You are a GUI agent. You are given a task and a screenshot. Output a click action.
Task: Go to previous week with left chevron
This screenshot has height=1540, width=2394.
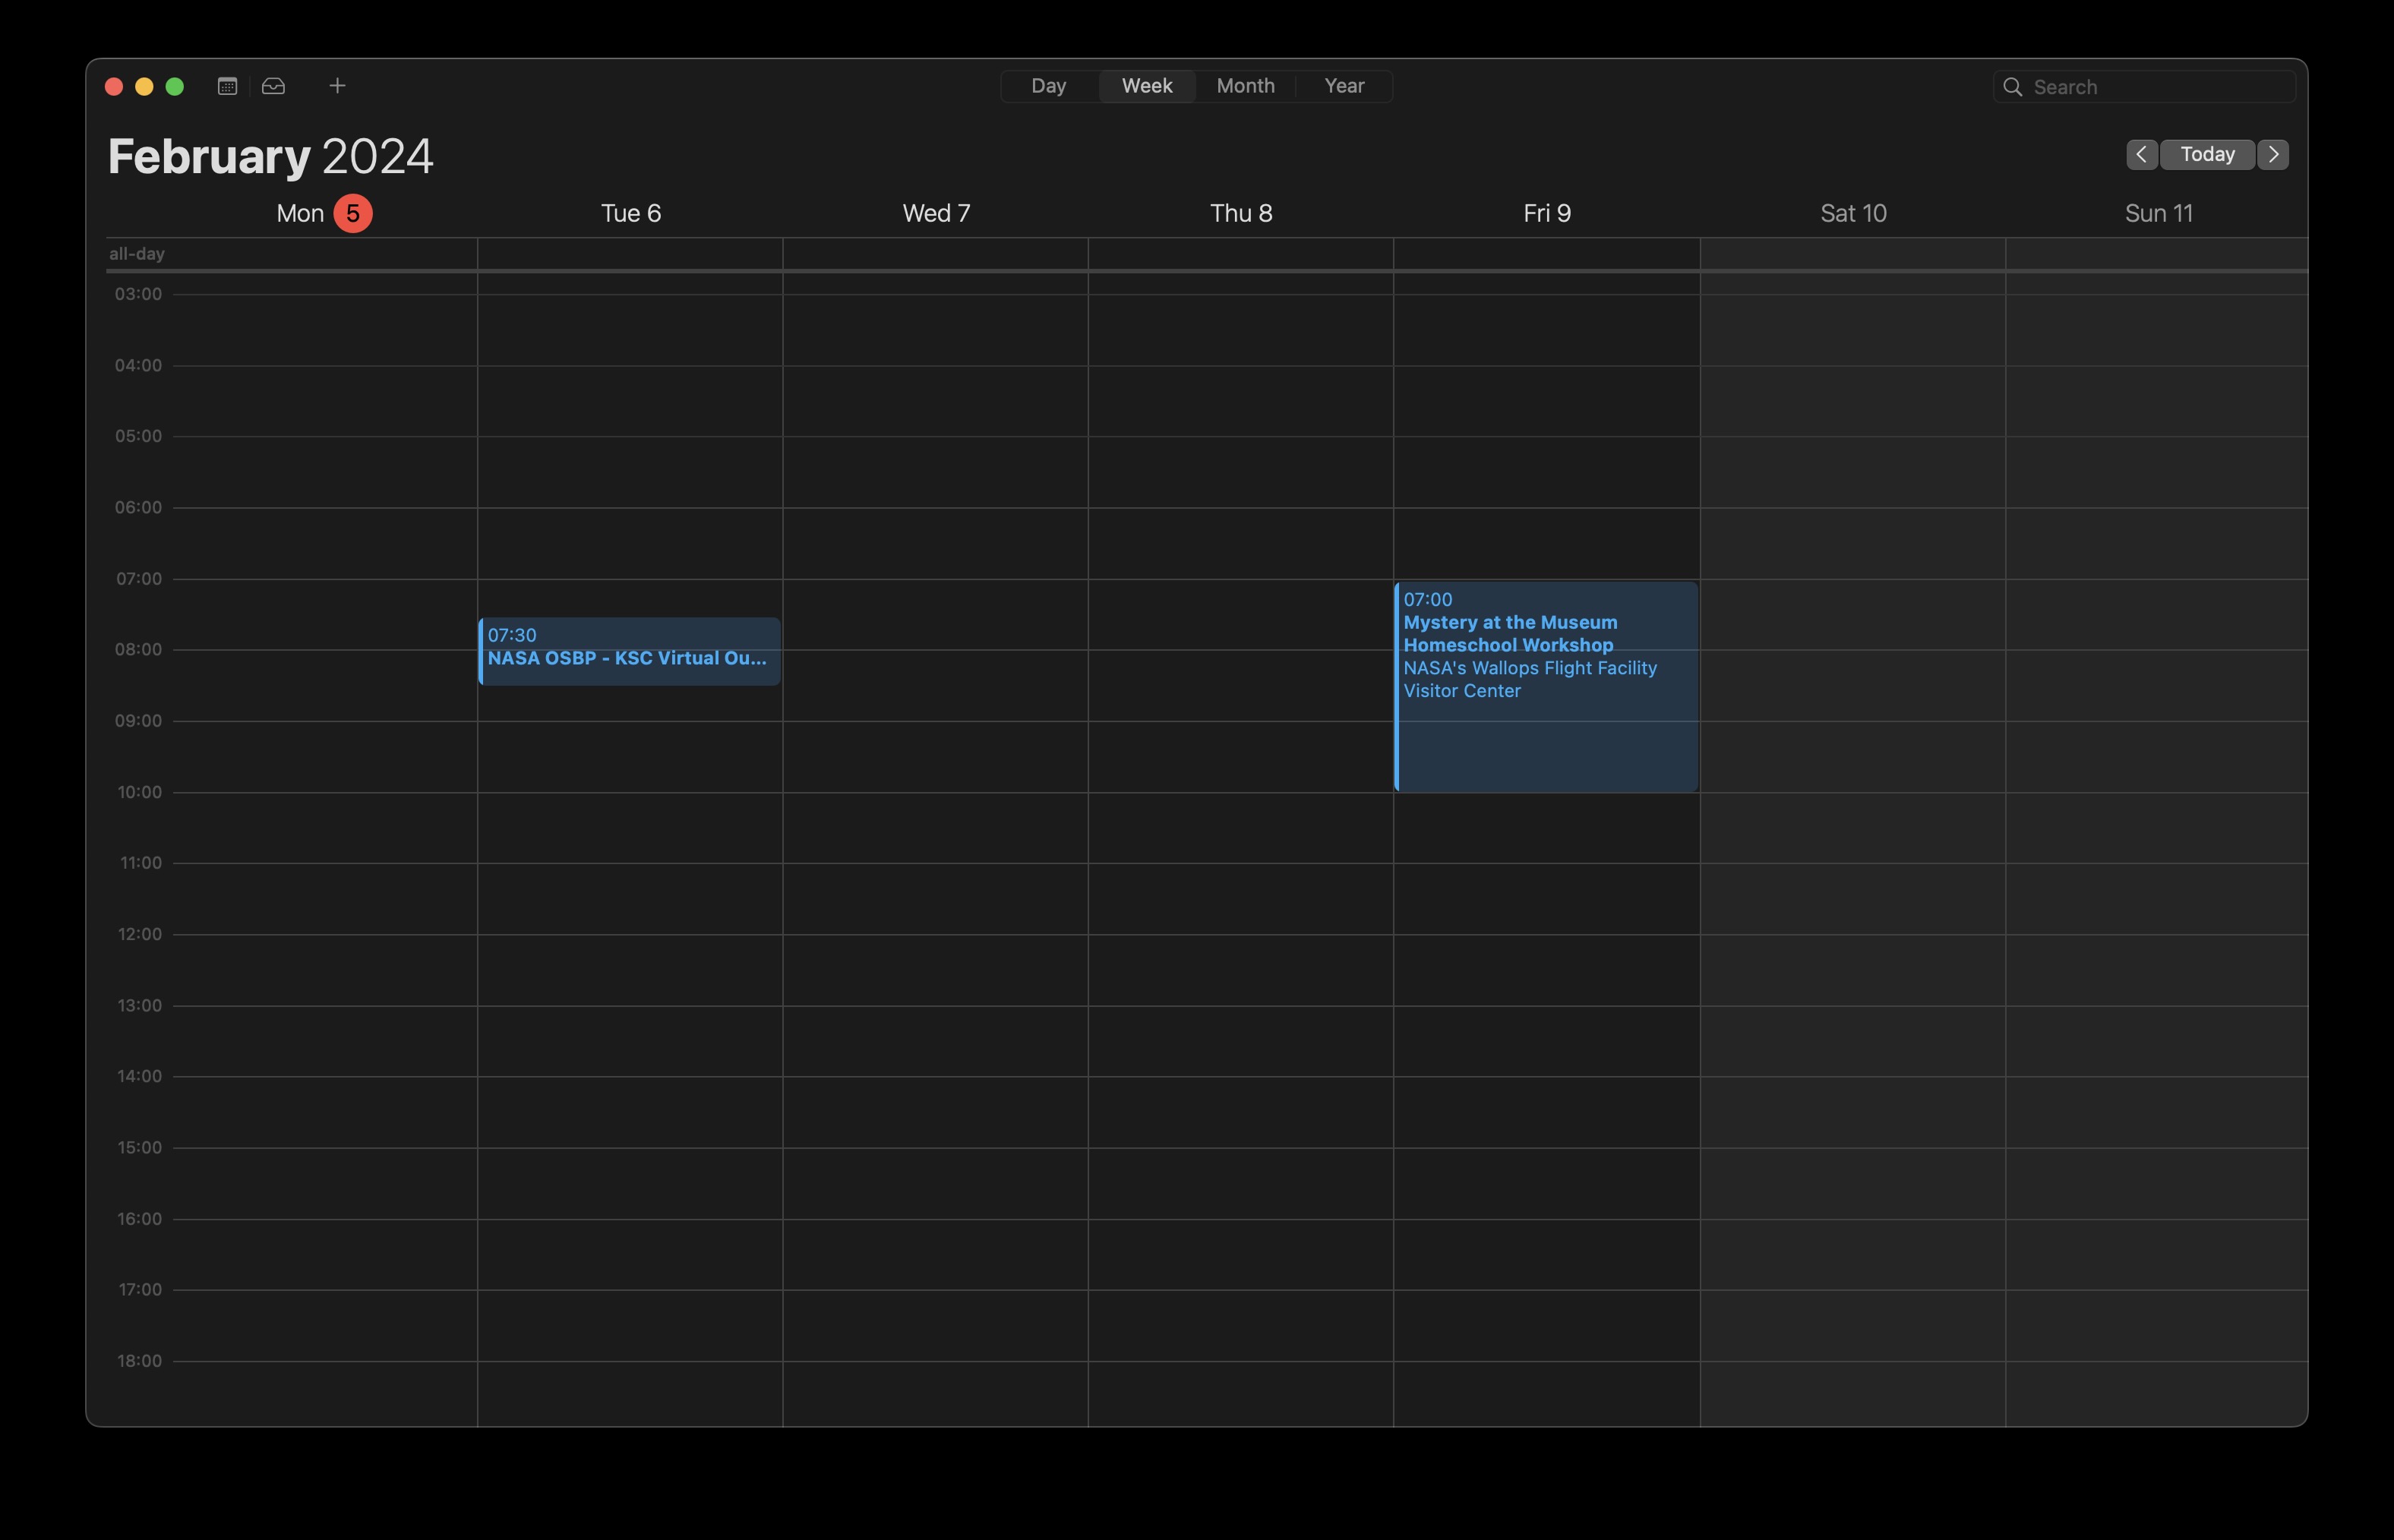click(x=2141, y=154)
